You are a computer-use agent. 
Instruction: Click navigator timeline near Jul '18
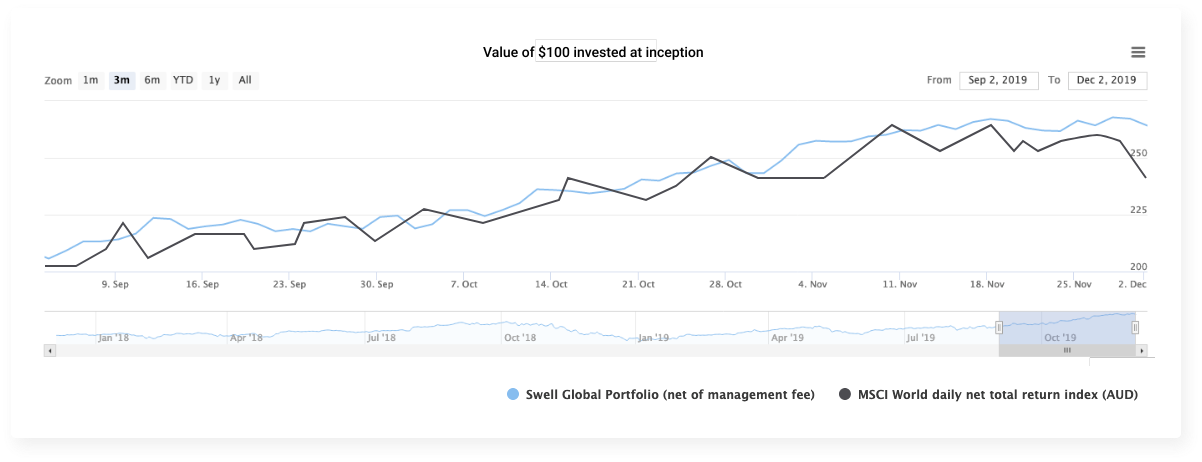click(x=381, y=338)
